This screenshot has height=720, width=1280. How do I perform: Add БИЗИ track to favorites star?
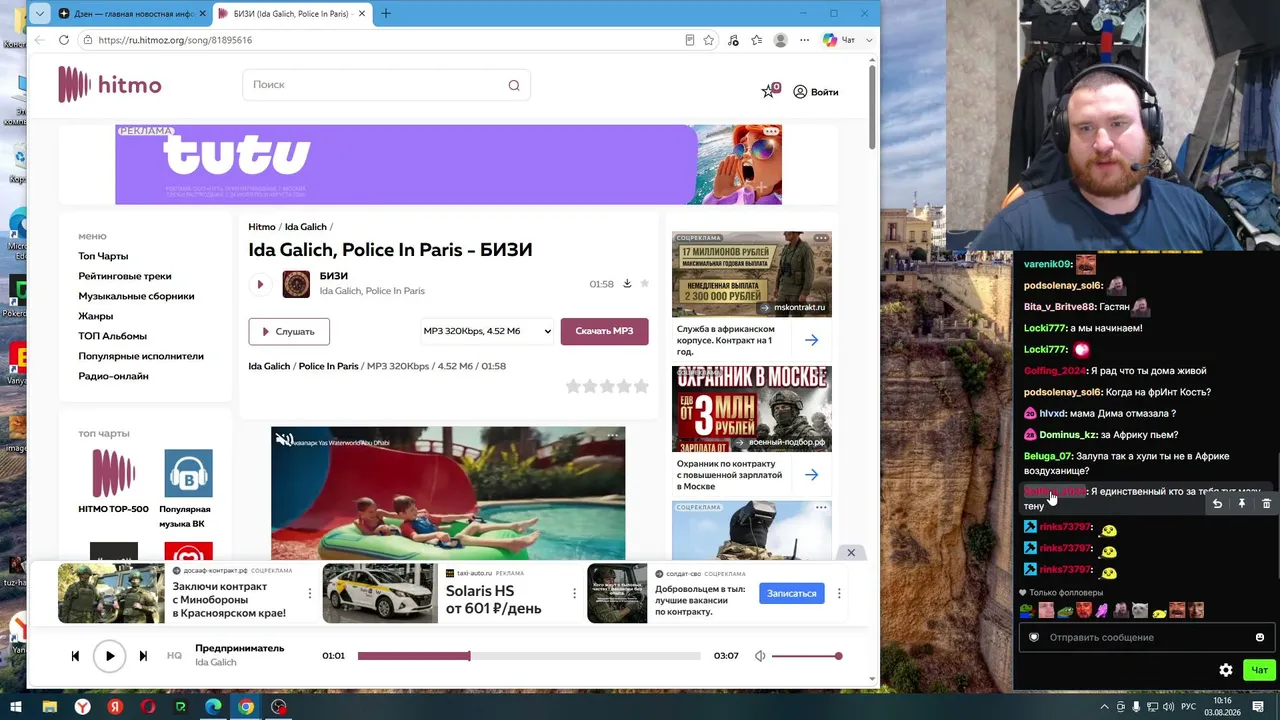(645, 284)
